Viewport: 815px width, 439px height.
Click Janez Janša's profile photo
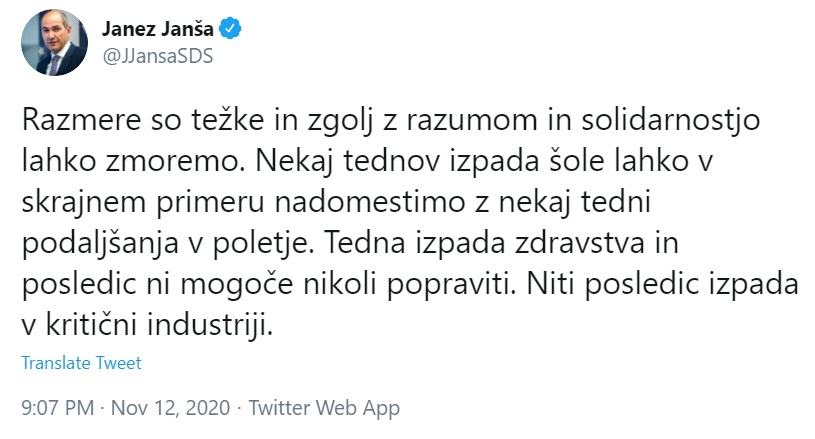47,44
